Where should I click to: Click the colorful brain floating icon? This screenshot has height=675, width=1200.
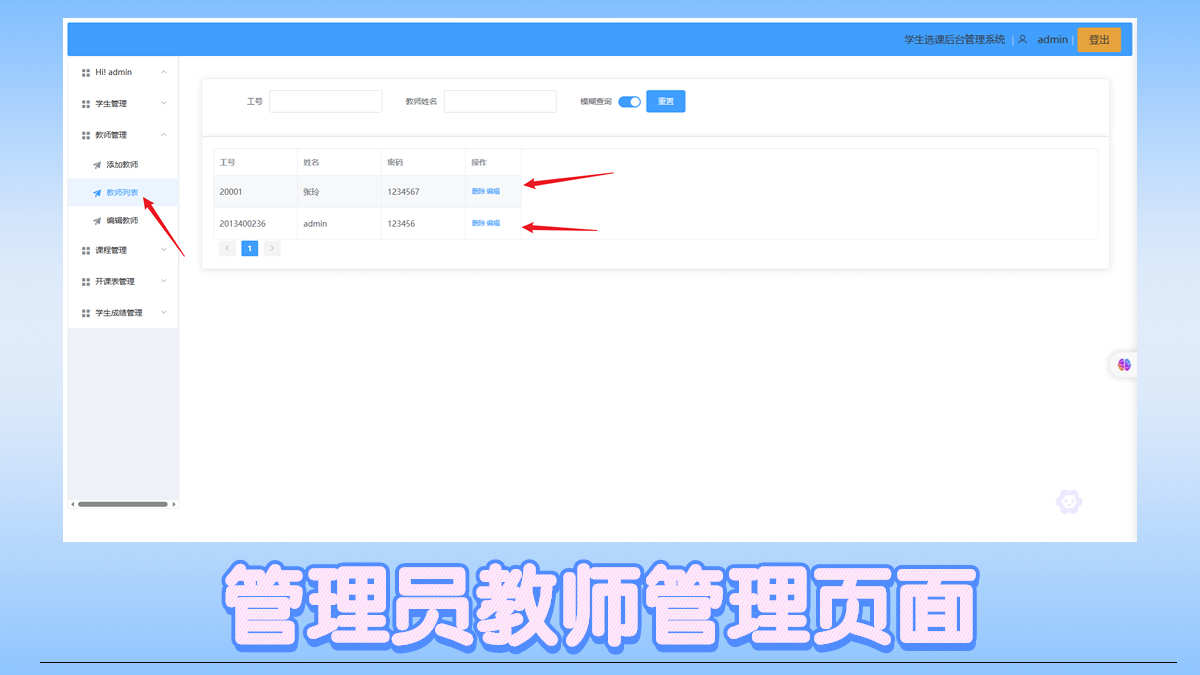tap(1124, 365)
